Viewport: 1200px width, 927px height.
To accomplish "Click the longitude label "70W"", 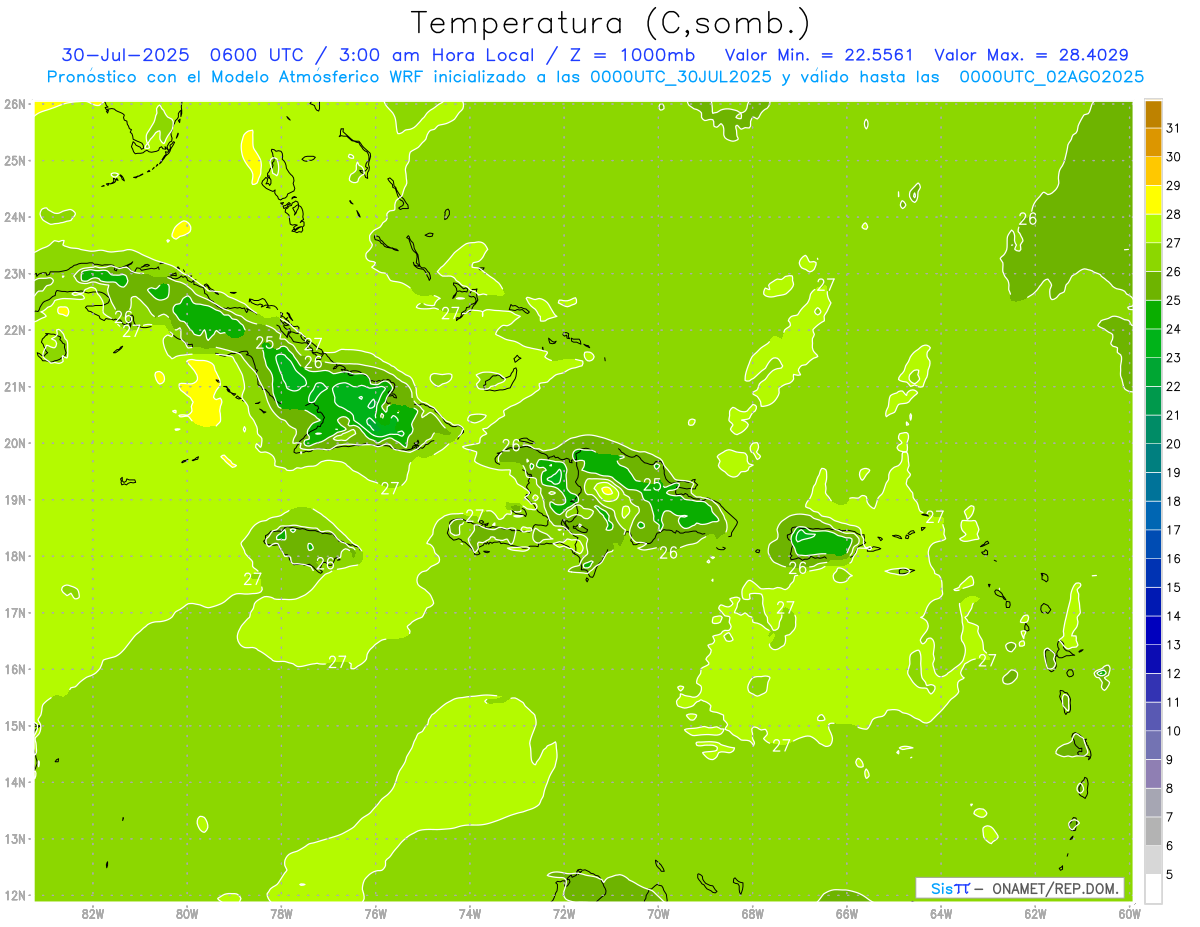I will click(658, 912).
